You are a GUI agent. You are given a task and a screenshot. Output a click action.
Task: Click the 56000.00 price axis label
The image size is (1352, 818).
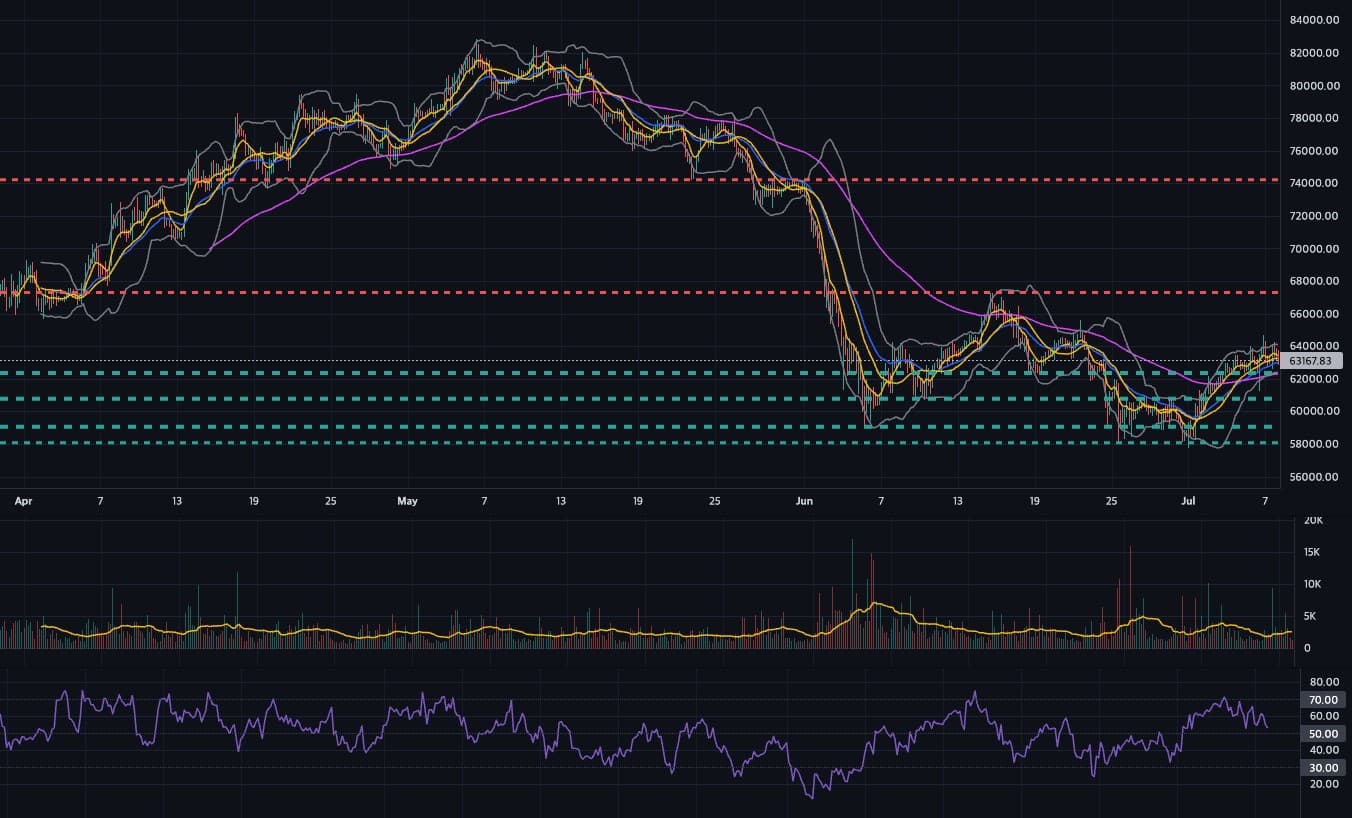pyautogui.click(x=1315, y=477)
